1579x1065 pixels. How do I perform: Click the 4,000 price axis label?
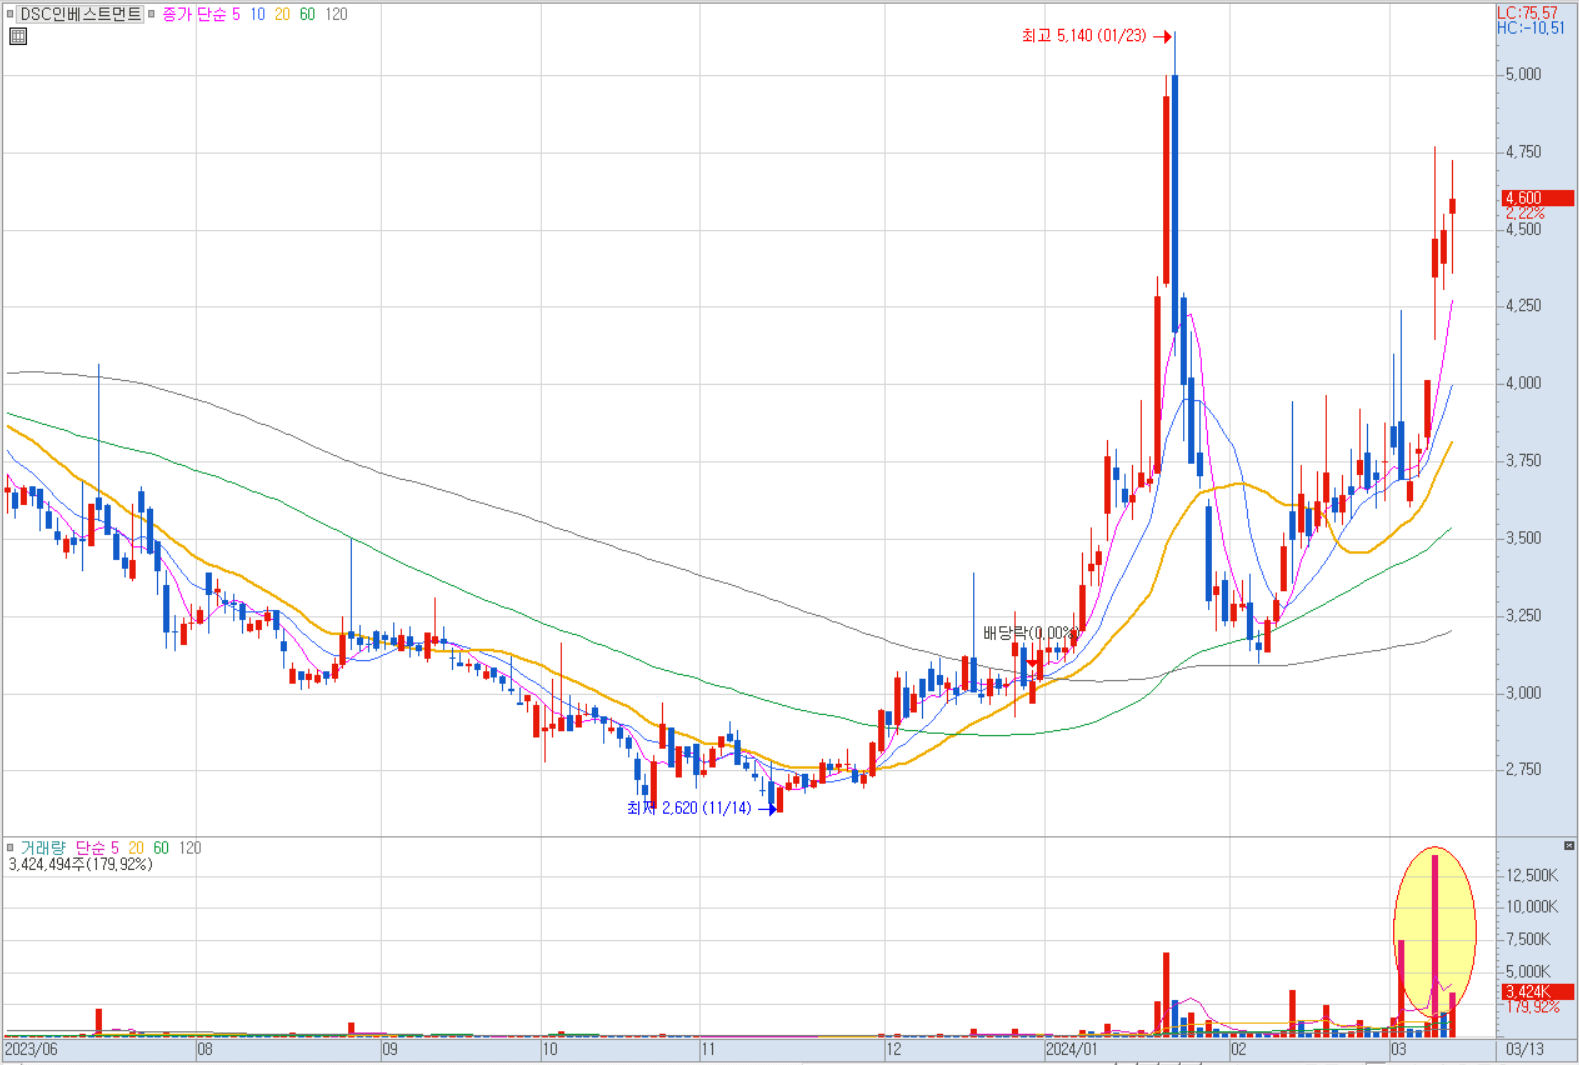pos(1523,383)
